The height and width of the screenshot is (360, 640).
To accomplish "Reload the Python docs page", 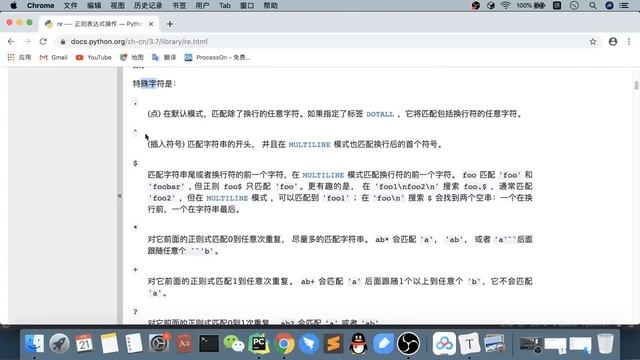I will [43, 42].
